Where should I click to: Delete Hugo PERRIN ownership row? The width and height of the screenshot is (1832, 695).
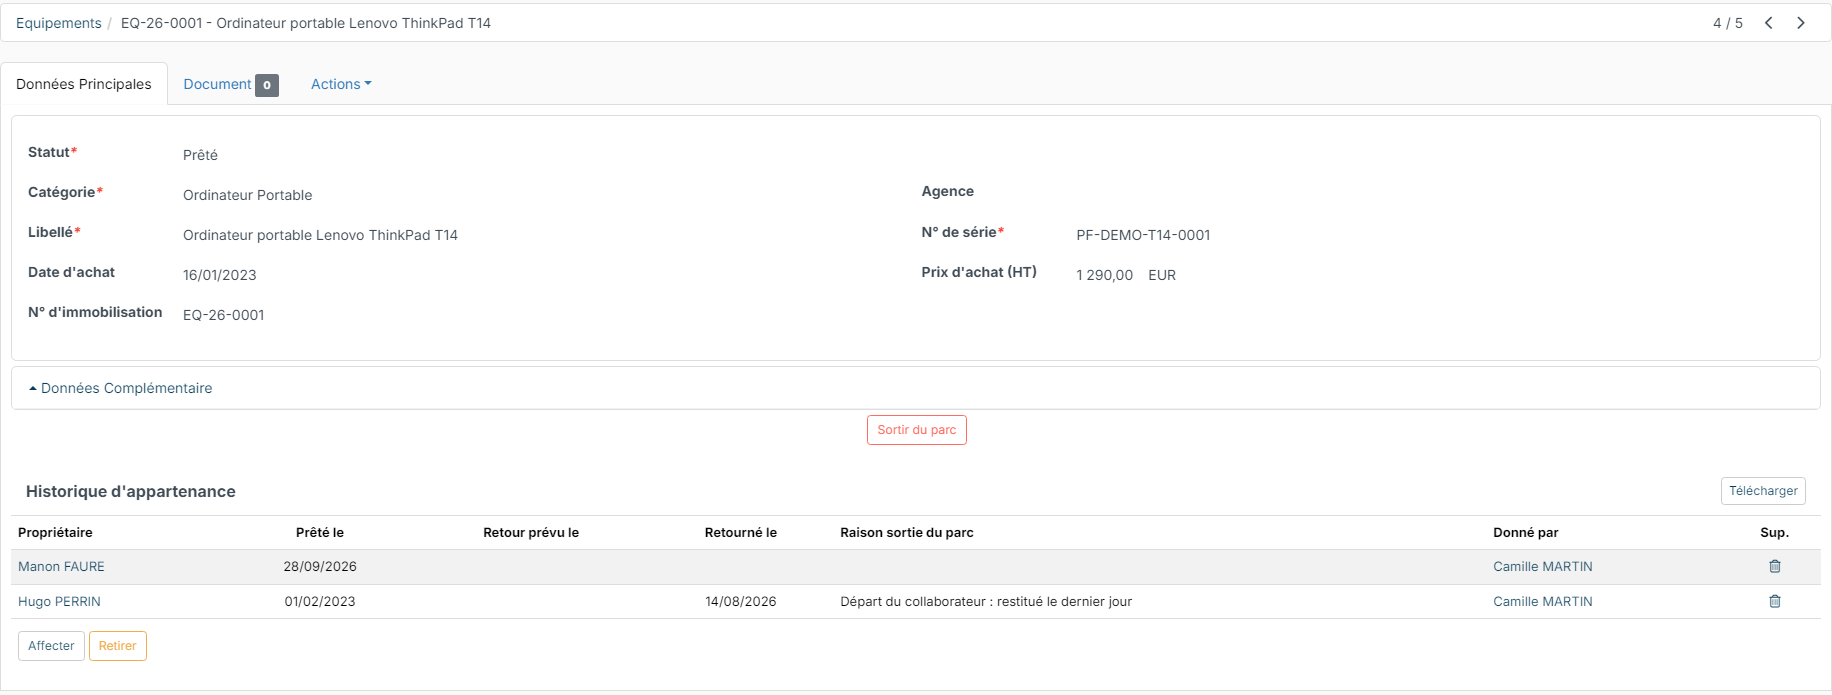[x=1775, y=601]
